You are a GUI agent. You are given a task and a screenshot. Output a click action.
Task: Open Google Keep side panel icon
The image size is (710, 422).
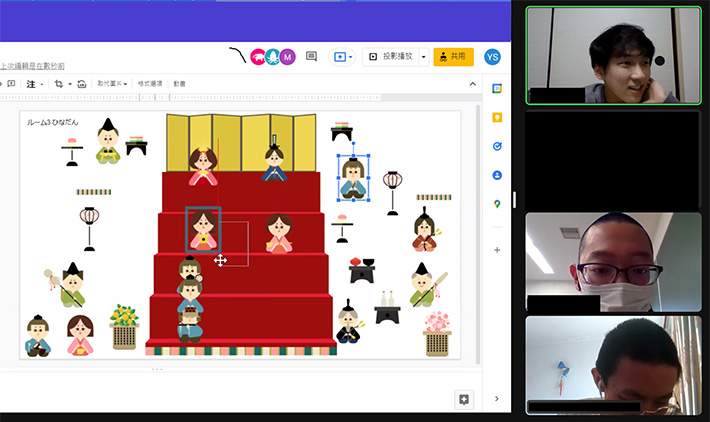(497, 118)
